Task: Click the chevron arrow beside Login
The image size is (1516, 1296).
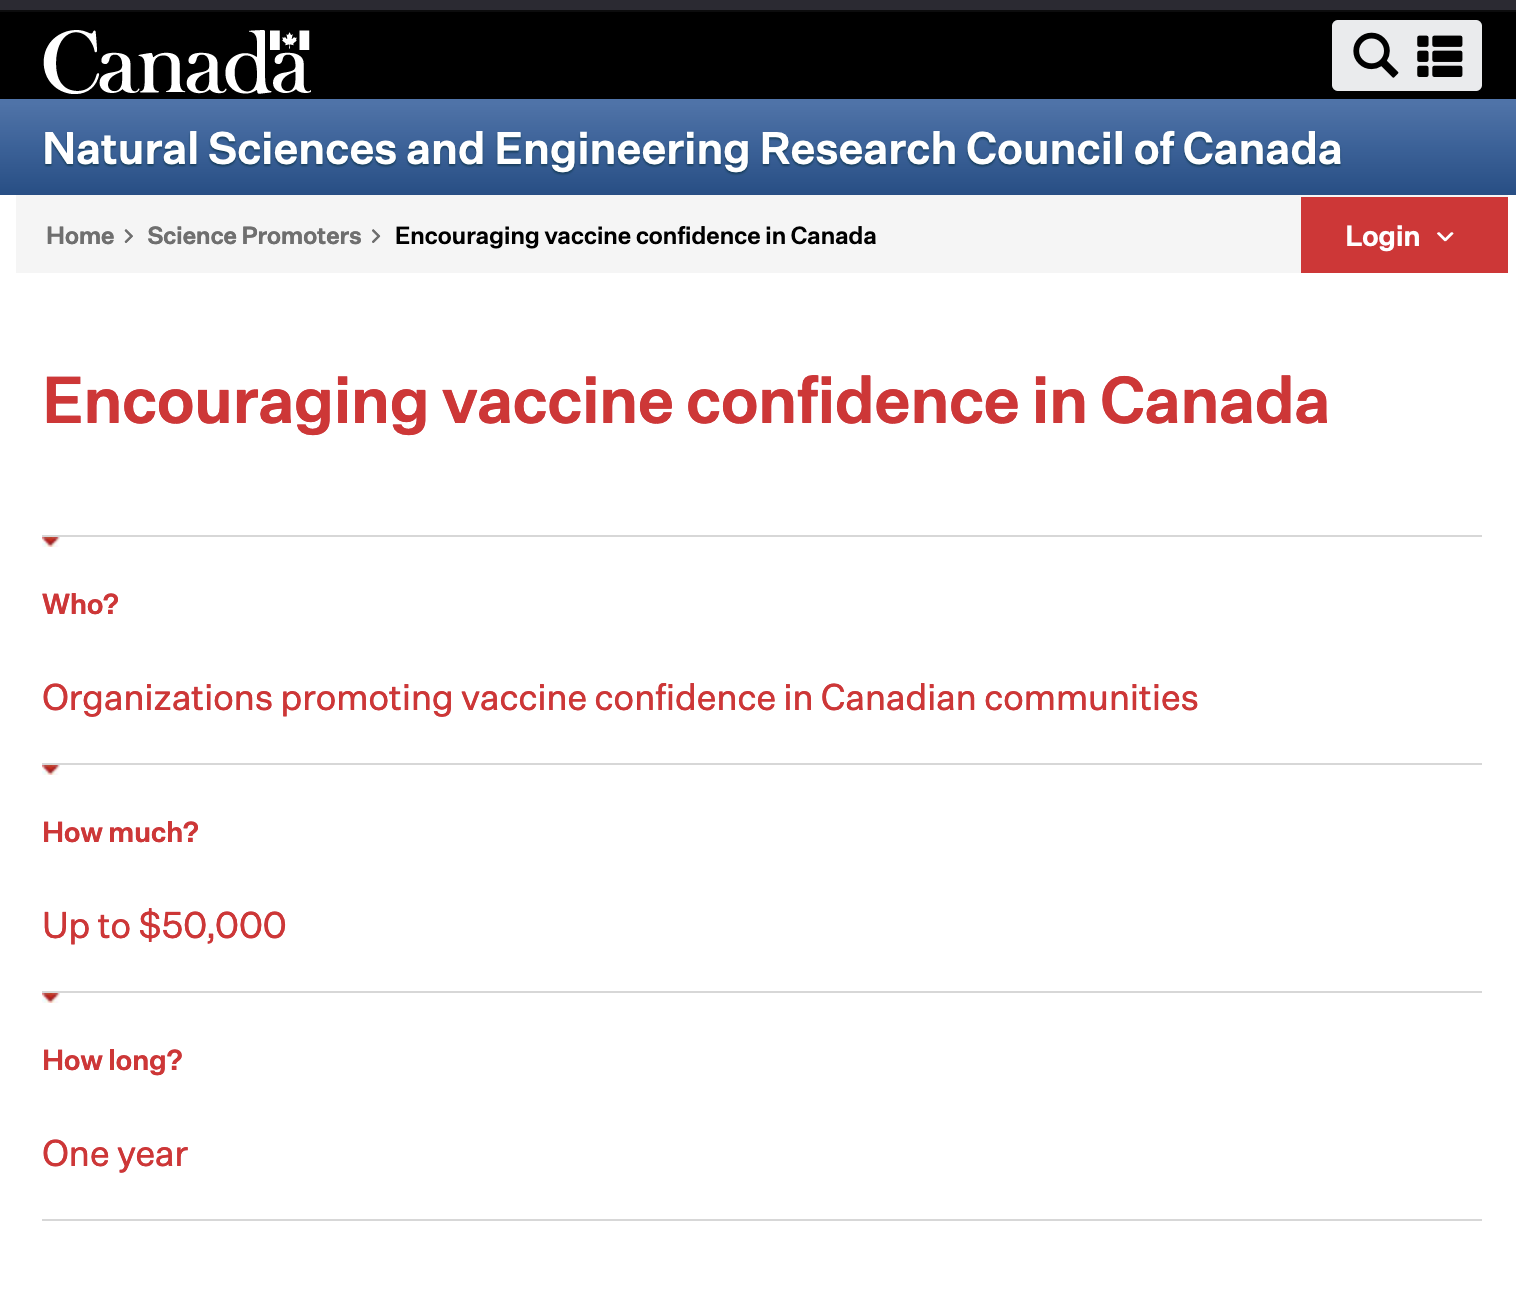Action: coord(1445,237)
